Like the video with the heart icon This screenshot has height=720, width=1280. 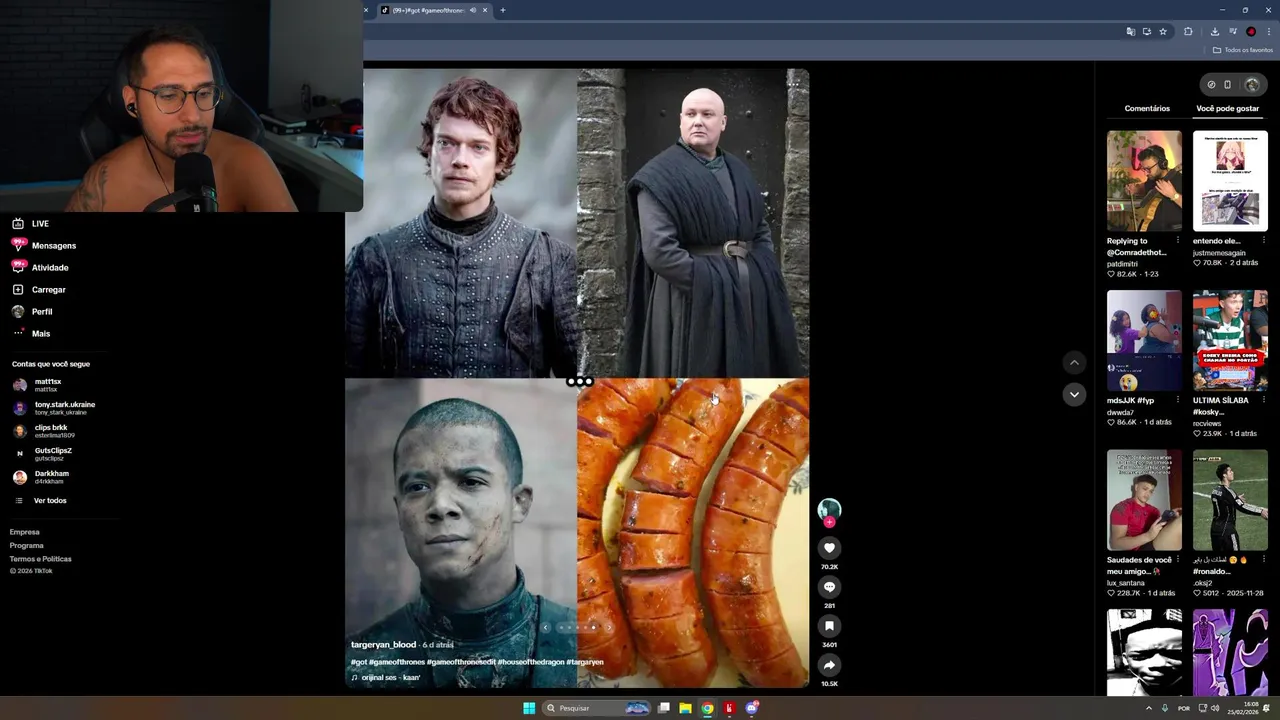[829, 548]
